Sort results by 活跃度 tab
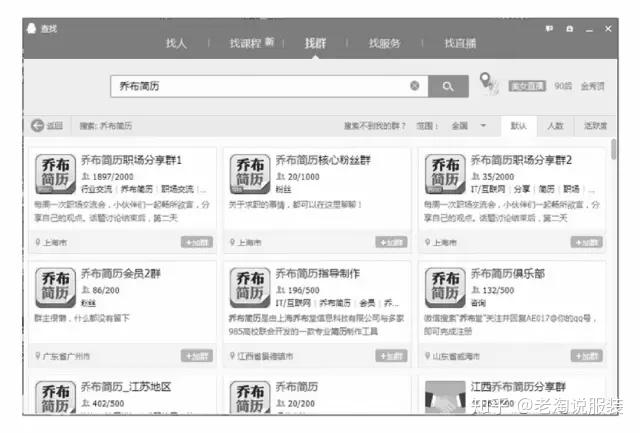This screenshot has height=433, width=640. tap(595, 126)
